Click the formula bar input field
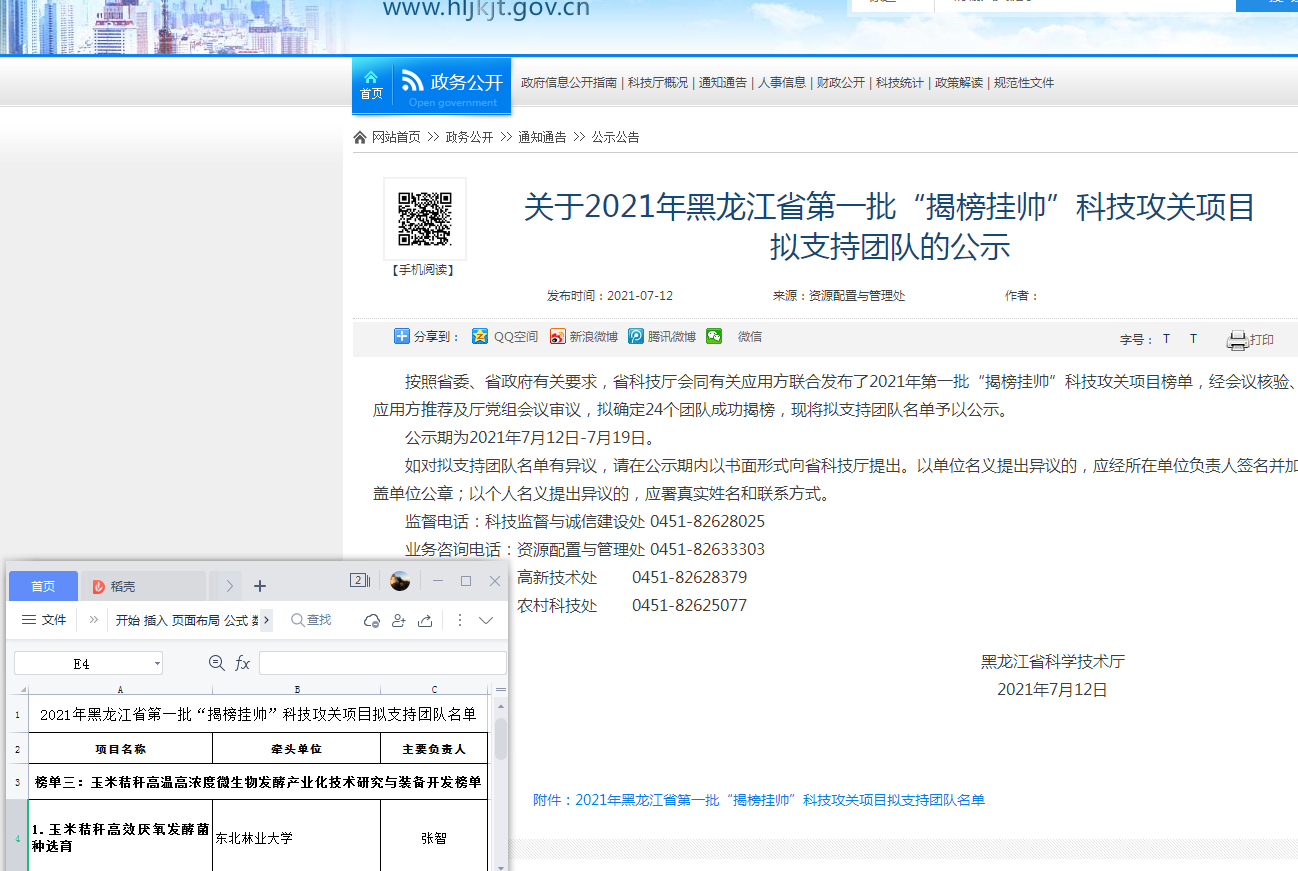This screenshot has width=1298, height=871. coord(382,663)
